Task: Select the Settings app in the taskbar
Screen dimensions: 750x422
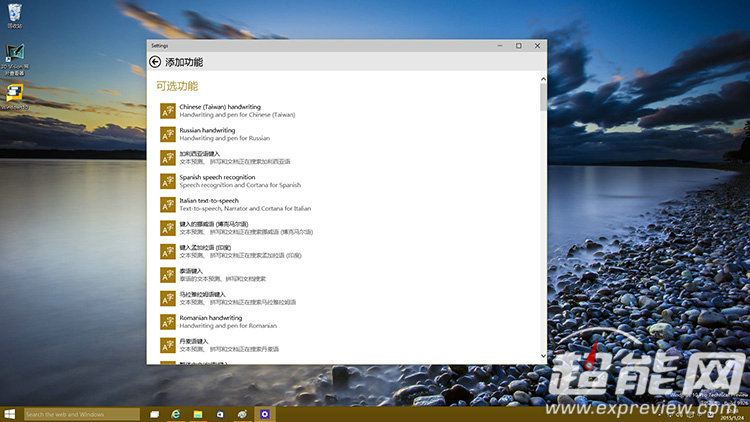Action: pos(264,414)
